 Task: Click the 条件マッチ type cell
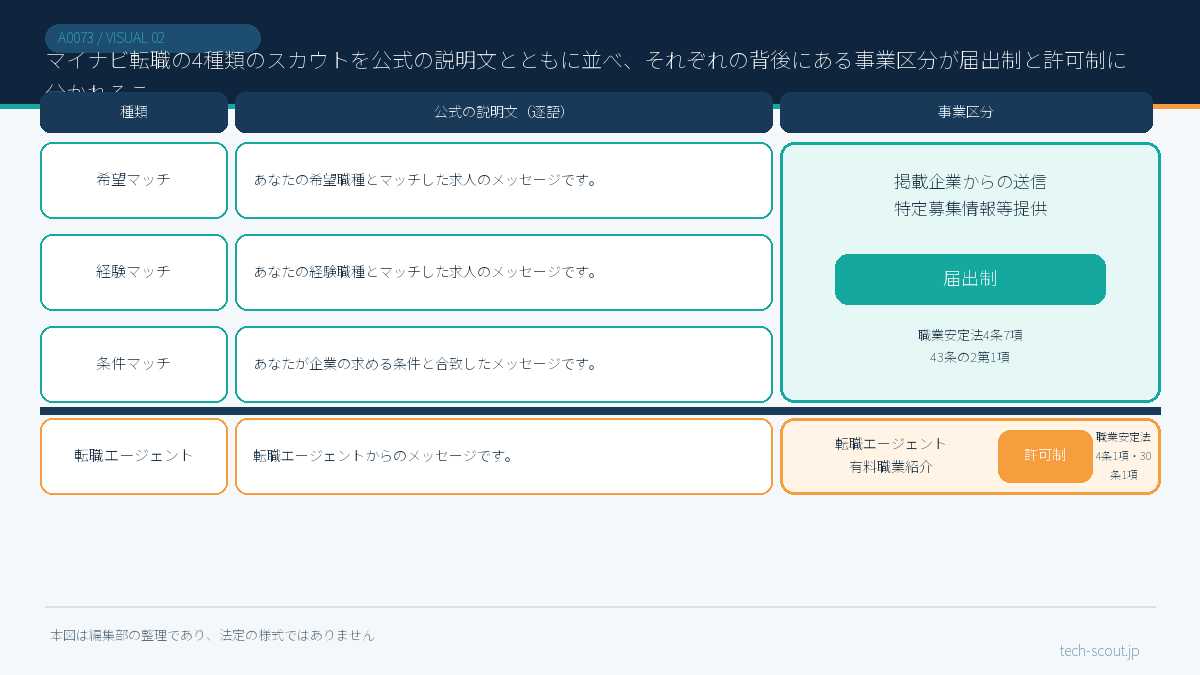pyautogui.click(x=134, y=364)
